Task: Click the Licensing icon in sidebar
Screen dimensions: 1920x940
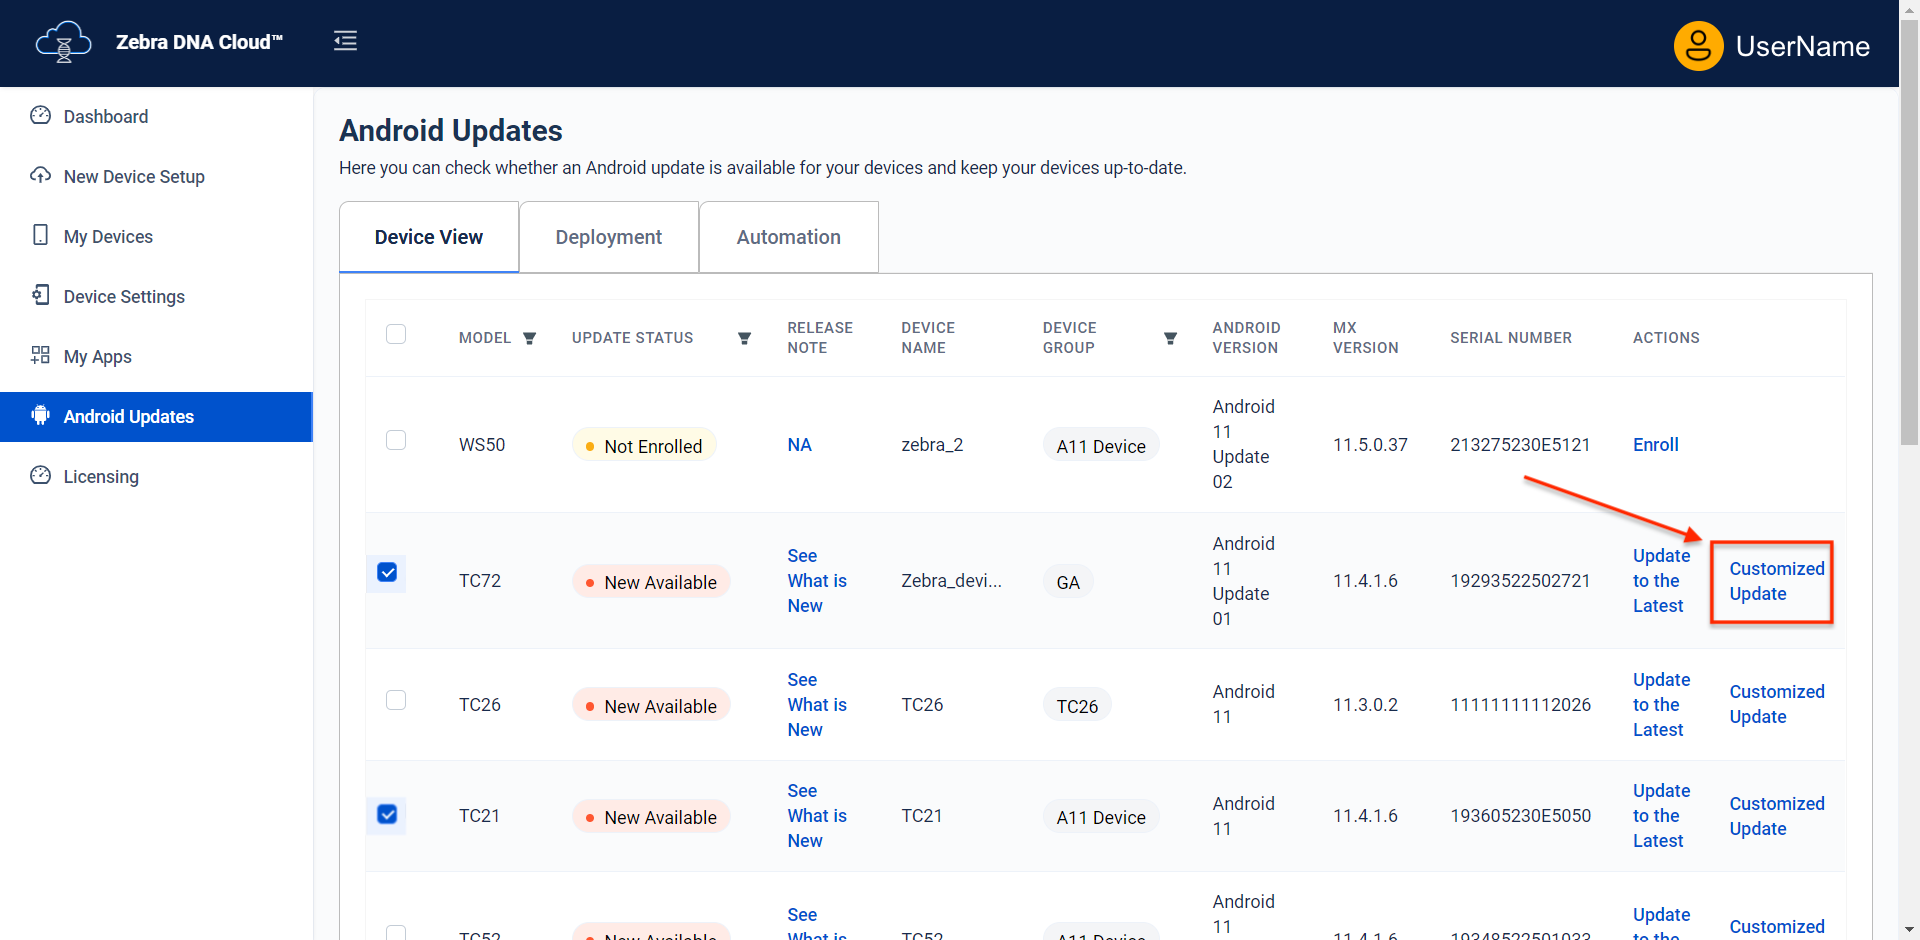Action: [40, 476]
